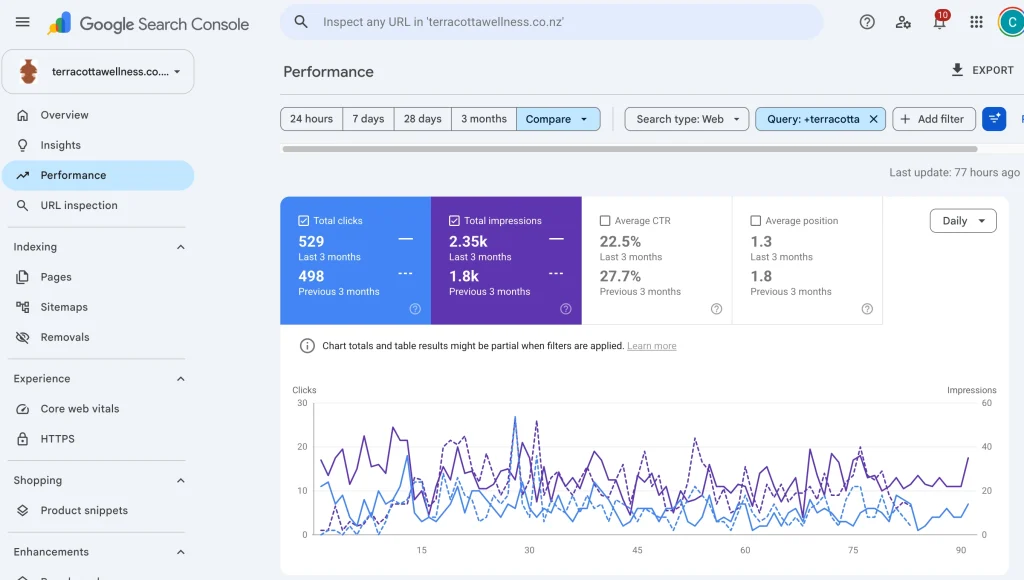
Task: Click the Sitemaps tree icon
Action: 23,307
